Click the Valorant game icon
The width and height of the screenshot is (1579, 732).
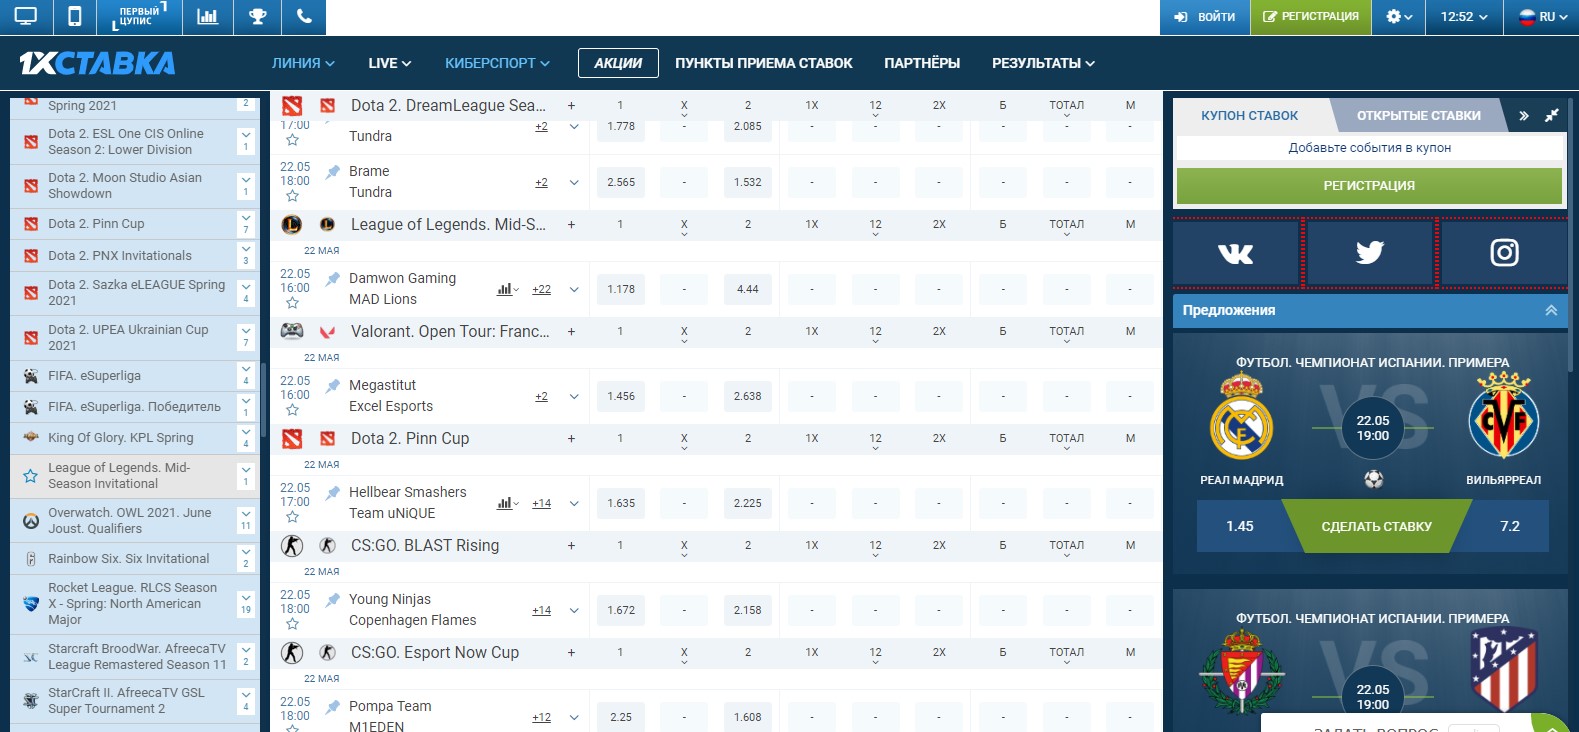click(x=327, y=332)
